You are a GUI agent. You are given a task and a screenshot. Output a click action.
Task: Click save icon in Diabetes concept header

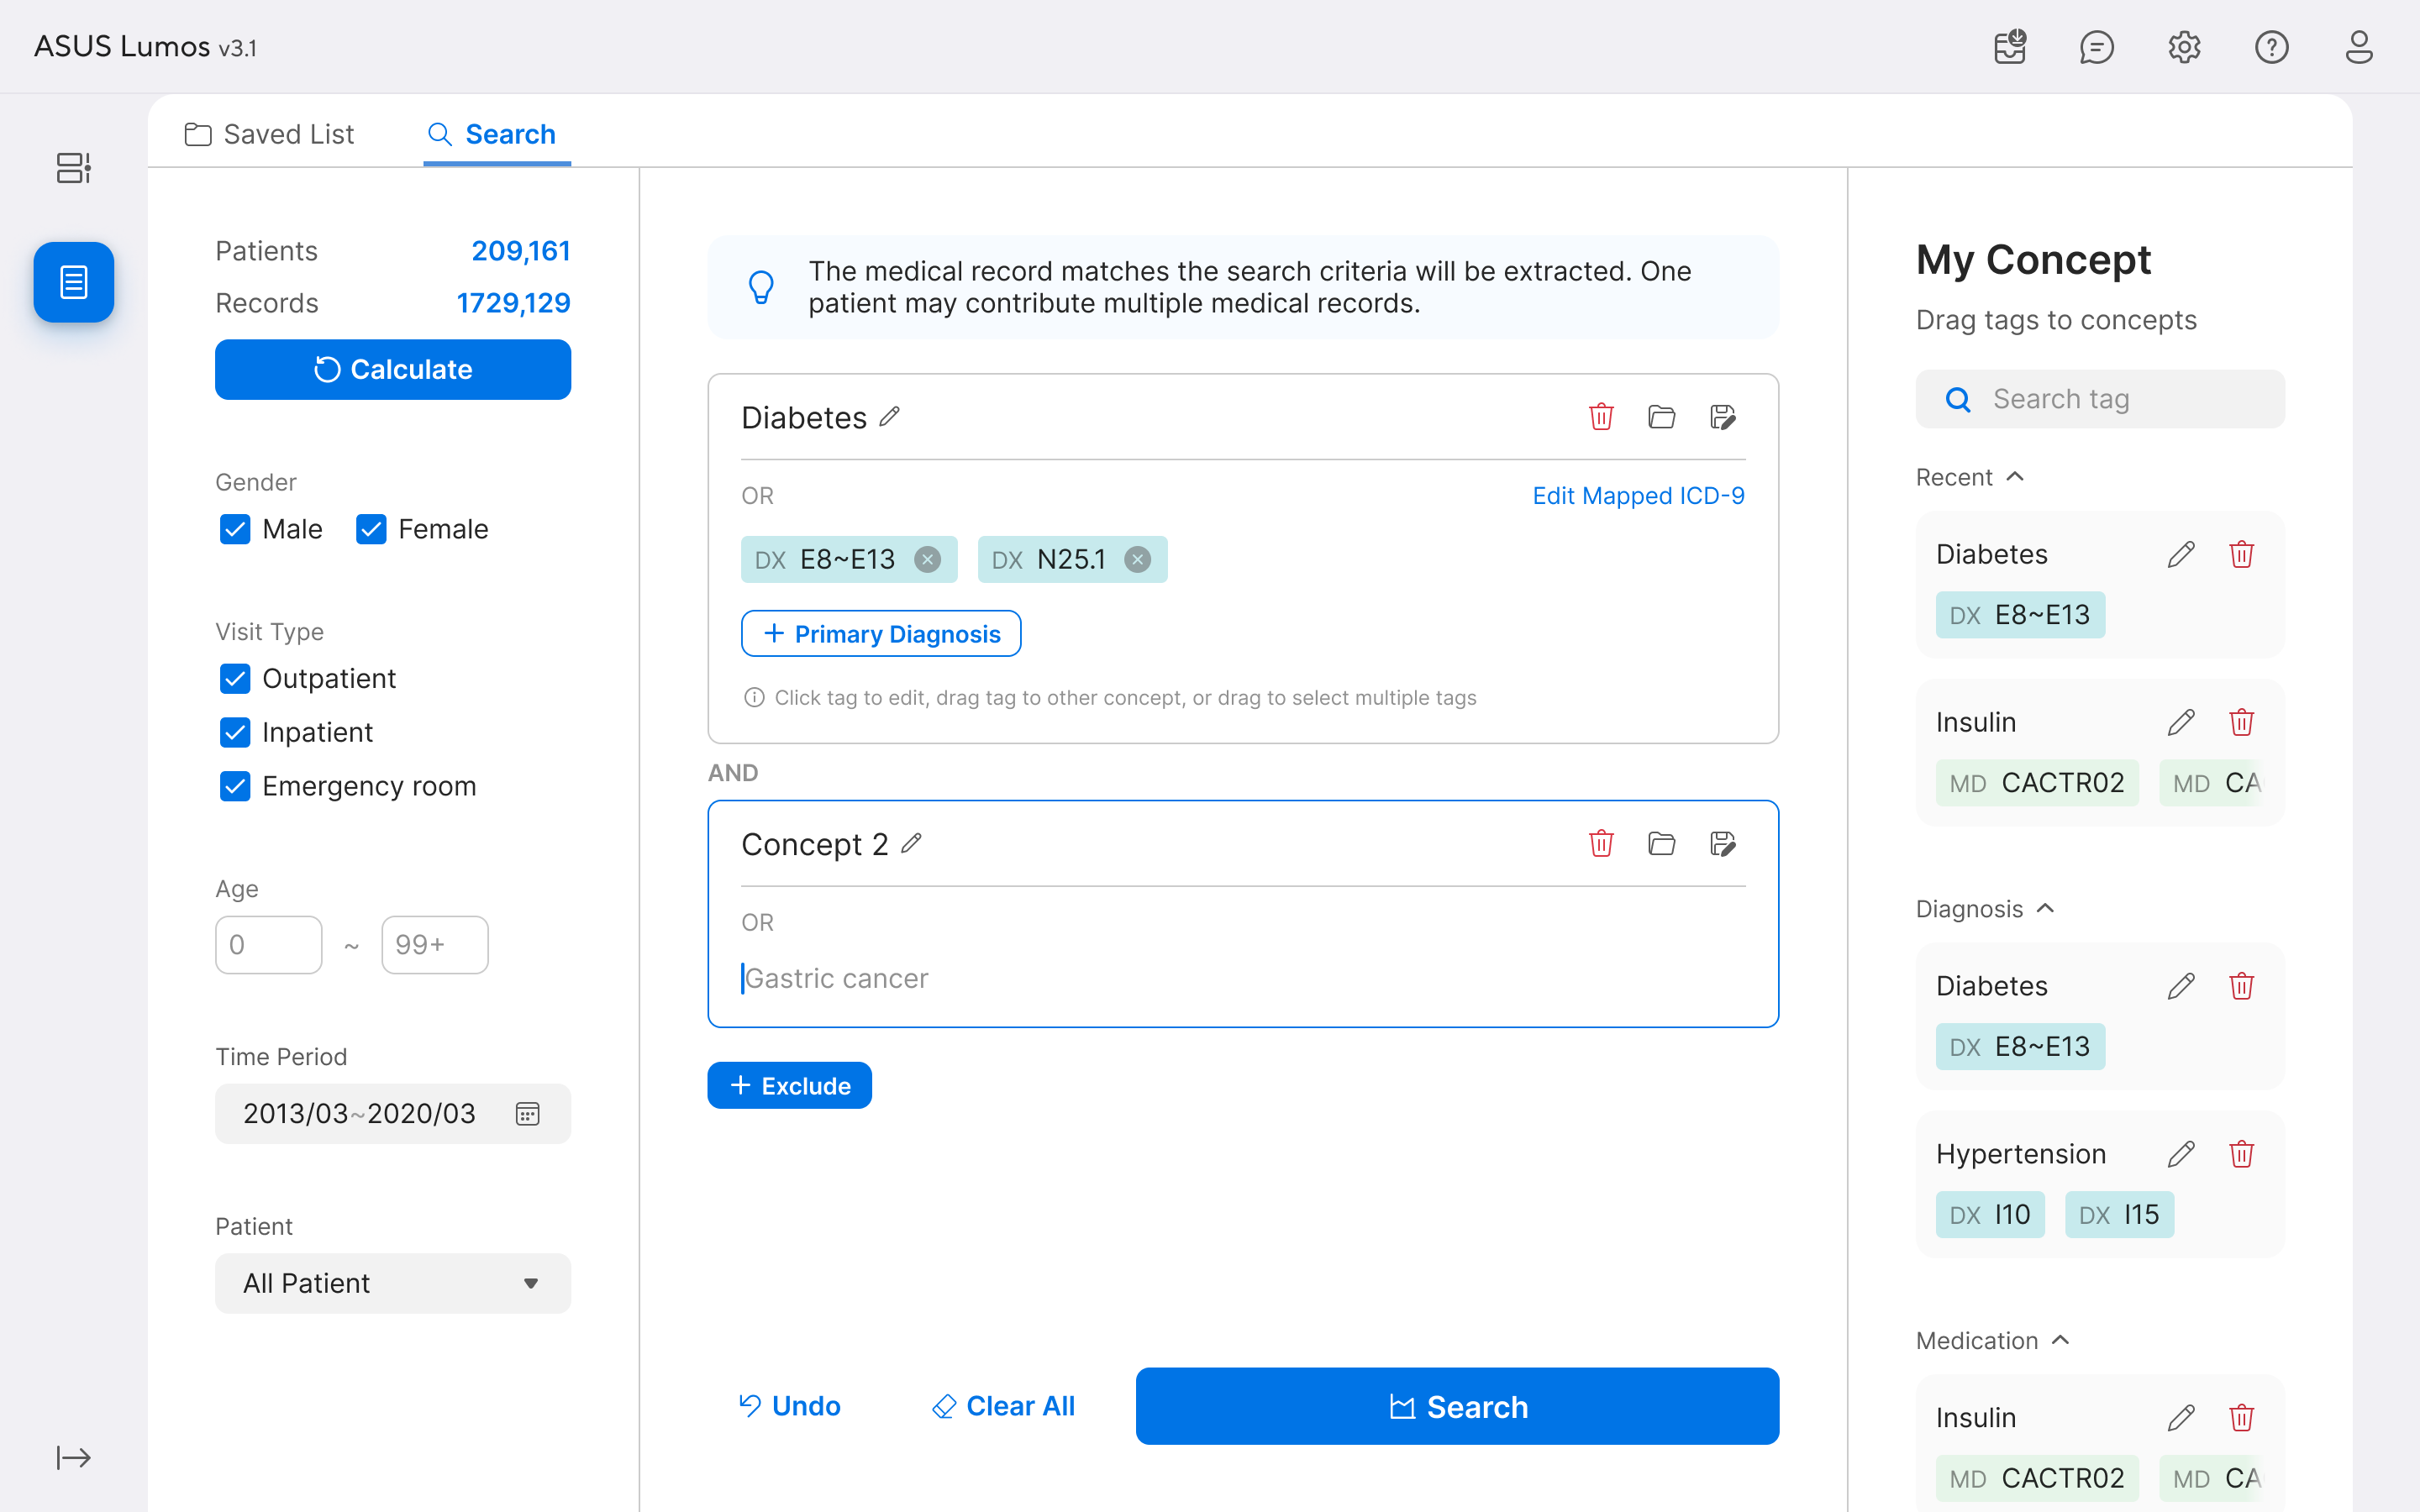(x=1722, y=417)
